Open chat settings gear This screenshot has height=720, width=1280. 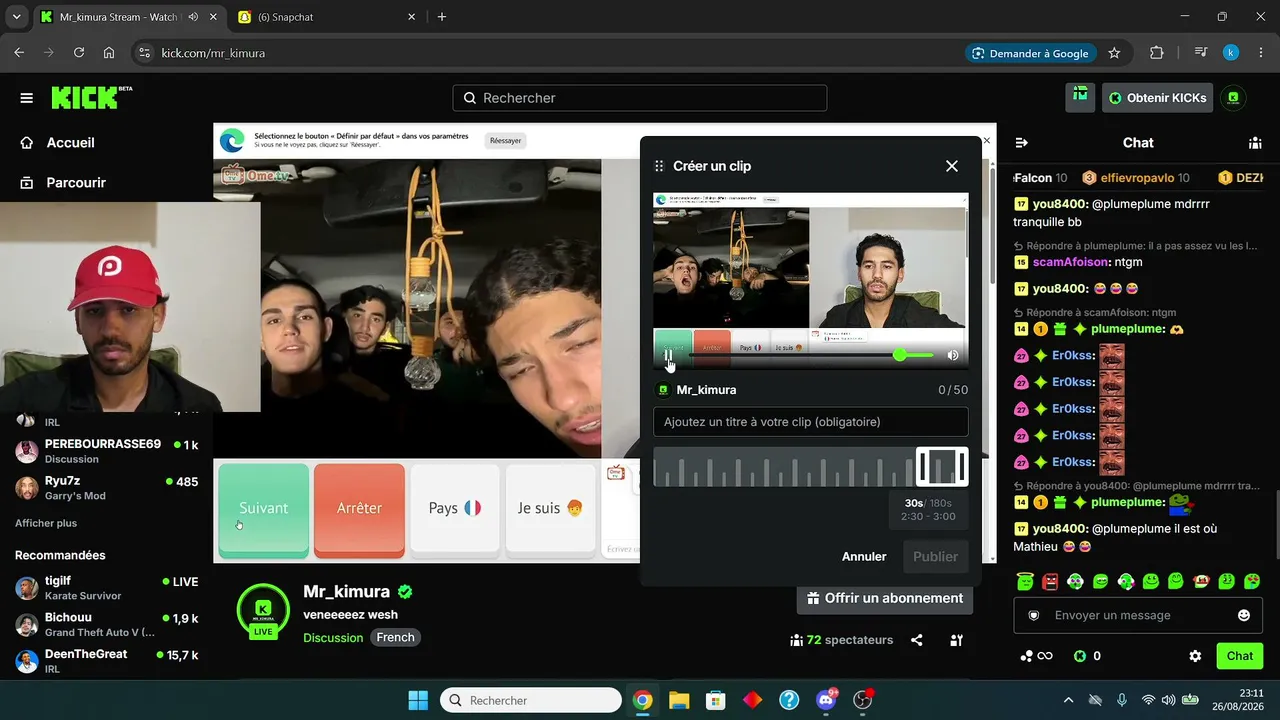1195,656
